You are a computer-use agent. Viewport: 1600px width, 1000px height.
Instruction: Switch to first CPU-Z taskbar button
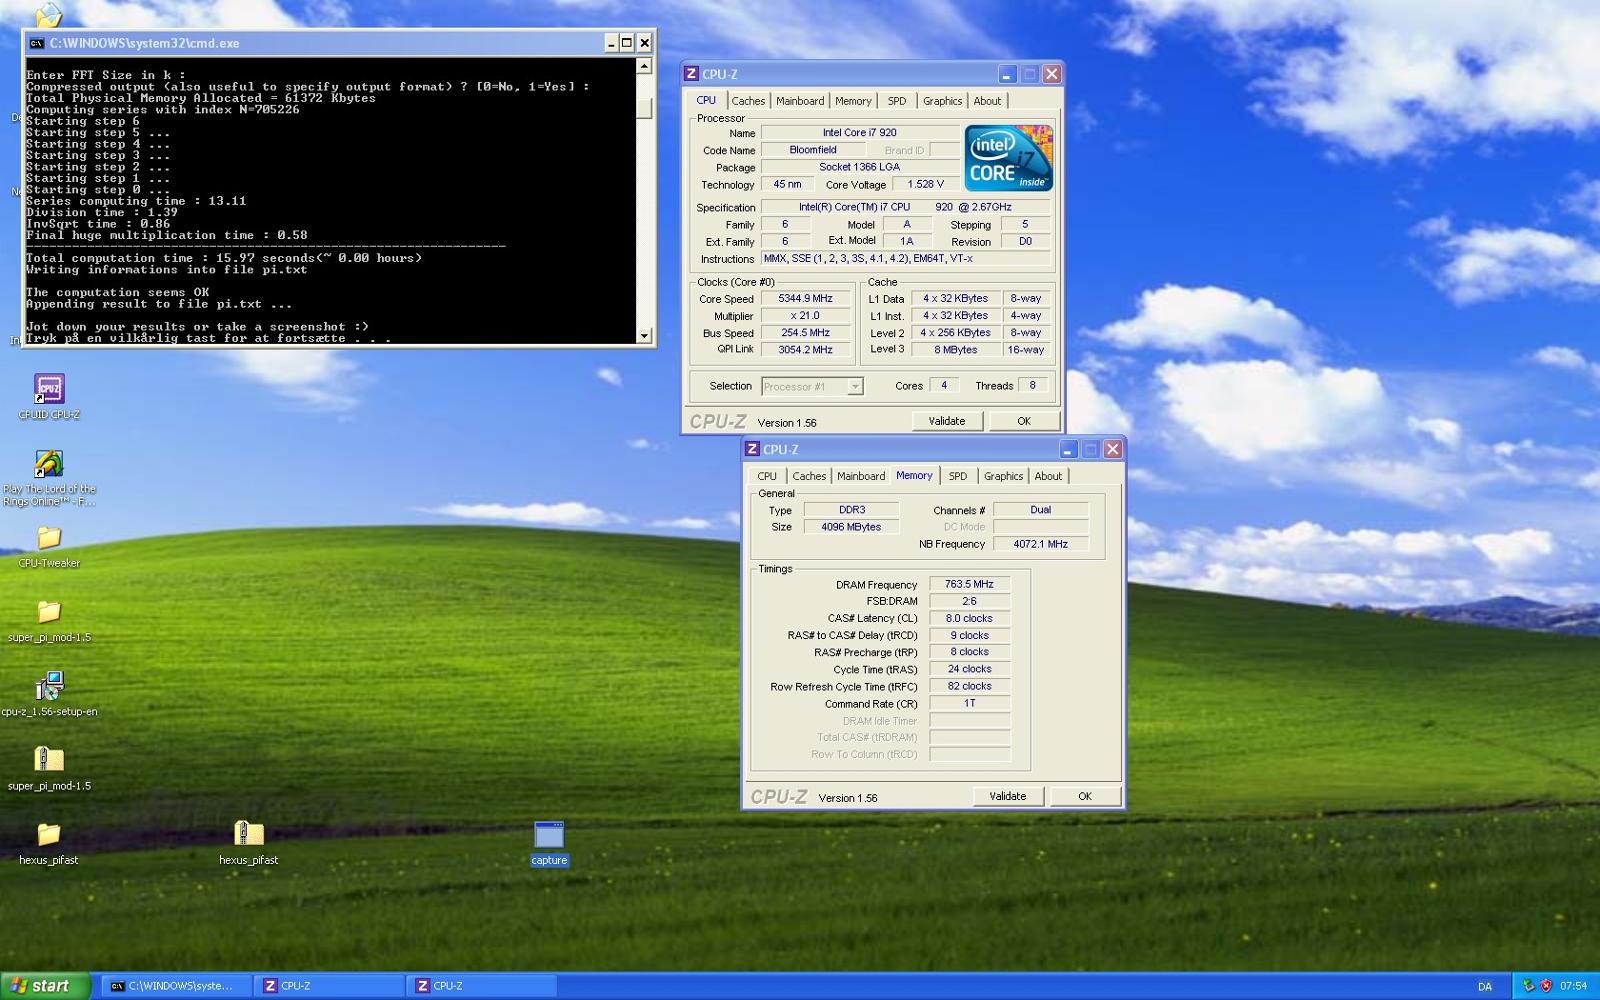[x=328, y=986]
